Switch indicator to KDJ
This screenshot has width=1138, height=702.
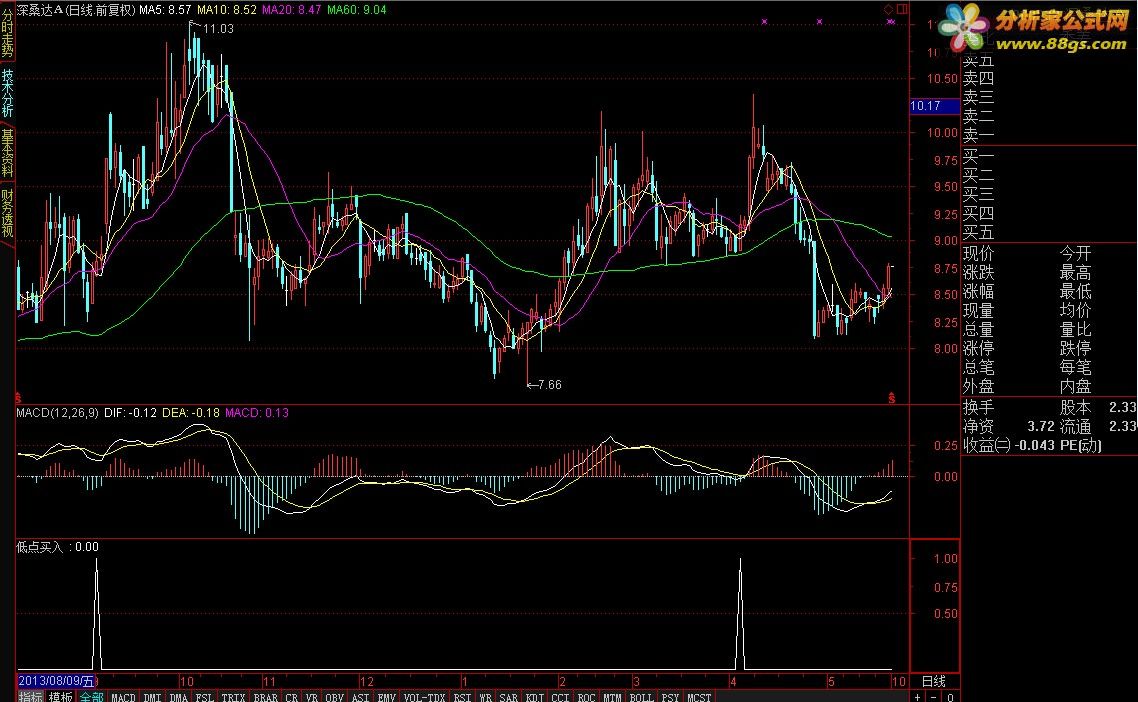535,697
